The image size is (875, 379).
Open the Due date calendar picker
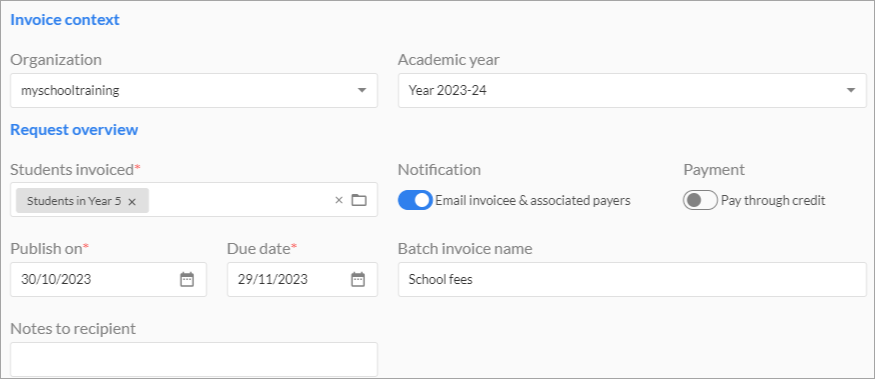[x=358, y=279]
